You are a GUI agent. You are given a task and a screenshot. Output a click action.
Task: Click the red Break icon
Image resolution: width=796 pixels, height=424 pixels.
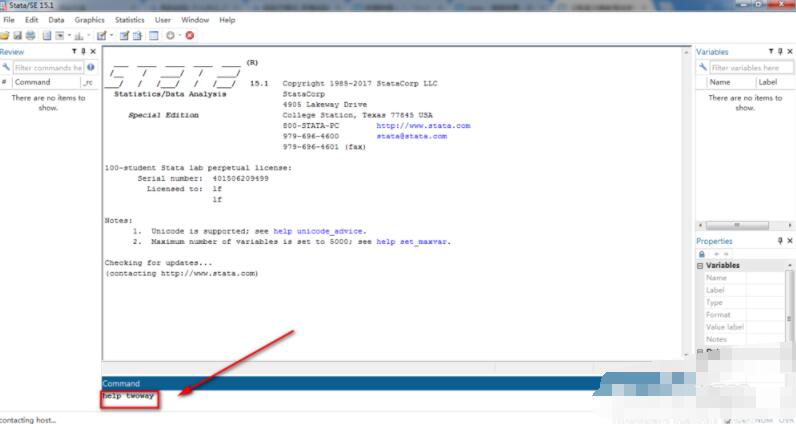tap(190, 36)
